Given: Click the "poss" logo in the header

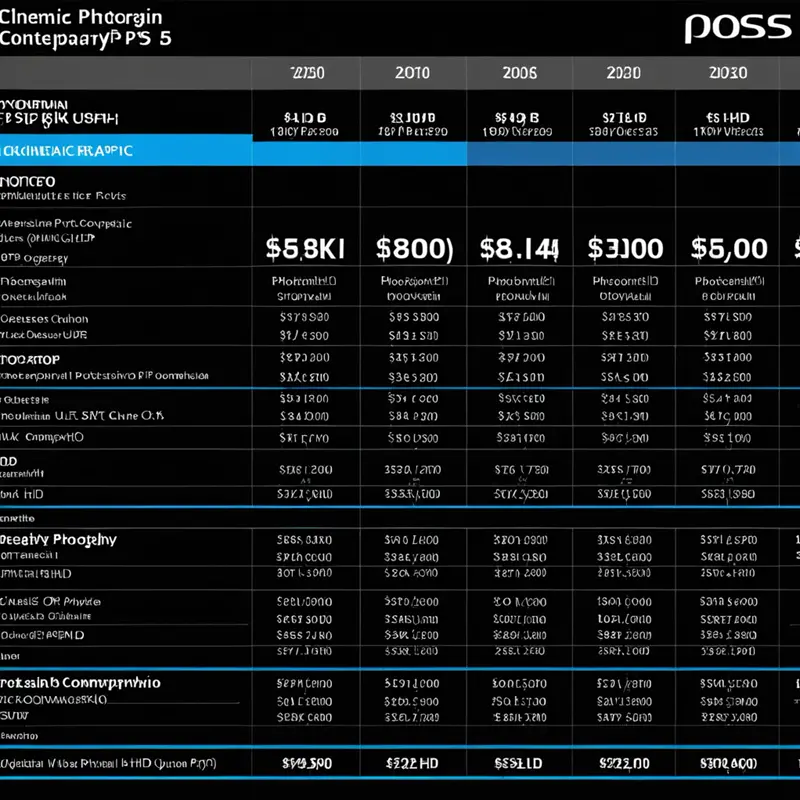Looking at the screenshot, I should click(x=738, y=28).
